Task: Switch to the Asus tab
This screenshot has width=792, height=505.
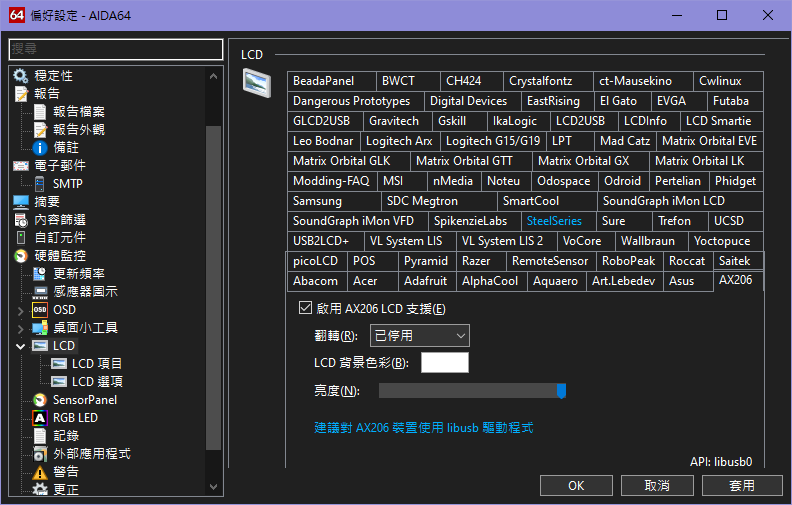Action: tap(688, 281)
